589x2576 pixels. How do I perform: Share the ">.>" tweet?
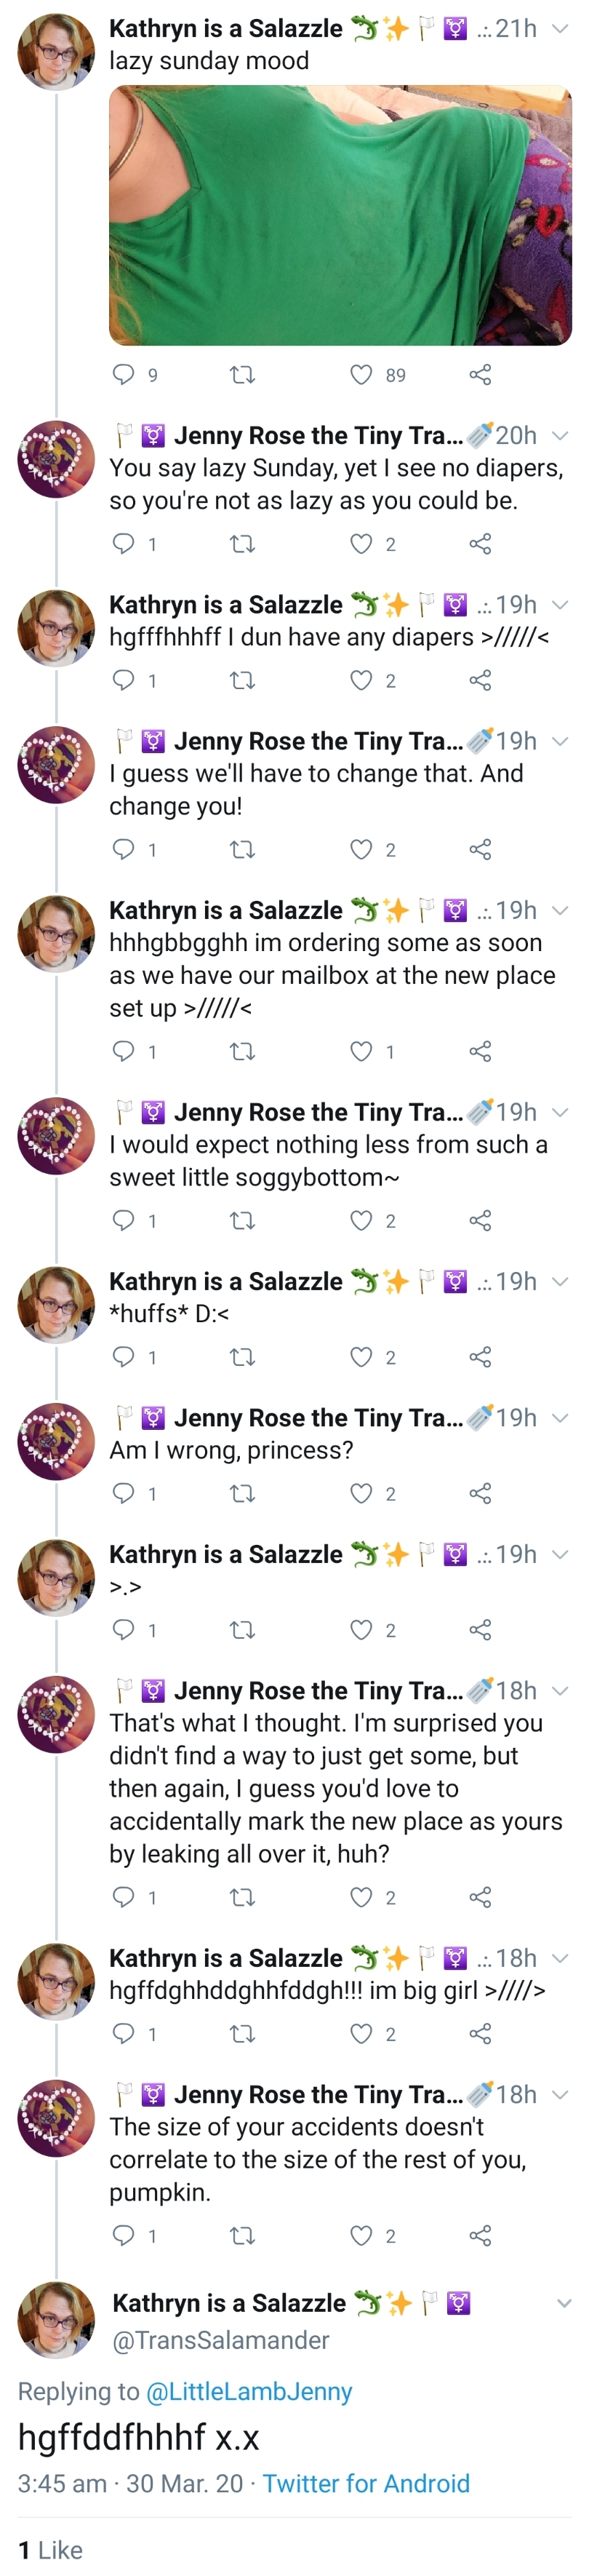tap(480, 1630)
